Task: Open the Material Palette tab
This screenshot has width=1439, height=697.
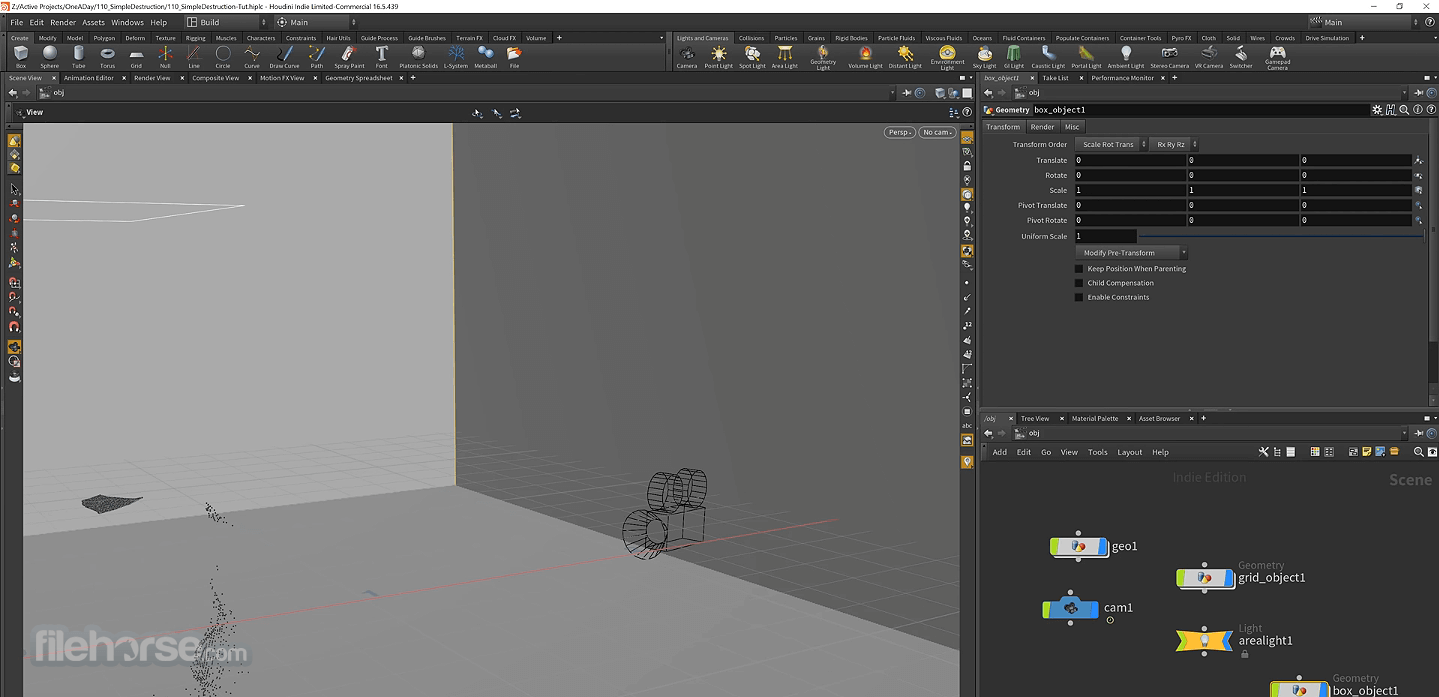Action: [1095, 419]
